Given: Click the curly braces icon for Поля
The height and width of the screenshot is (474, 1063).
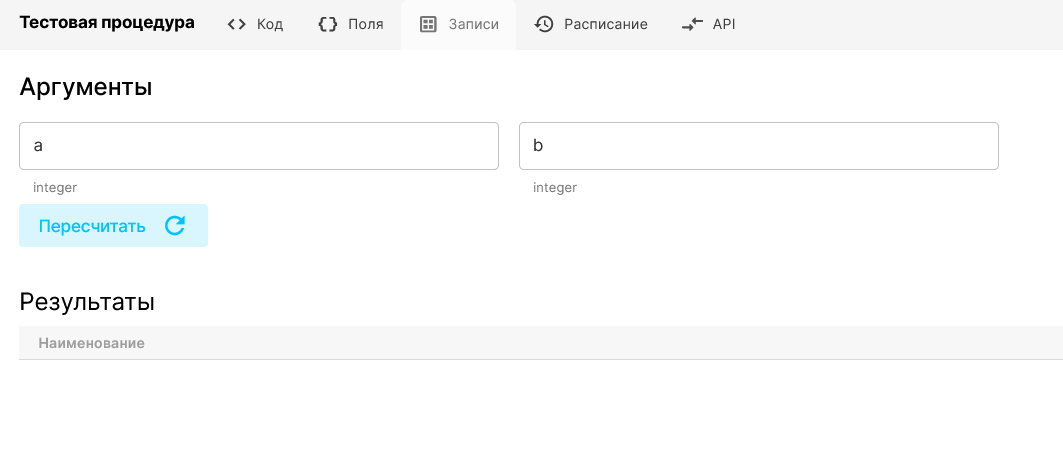Looking at the screenshot, I should click(x=327, y=25).
